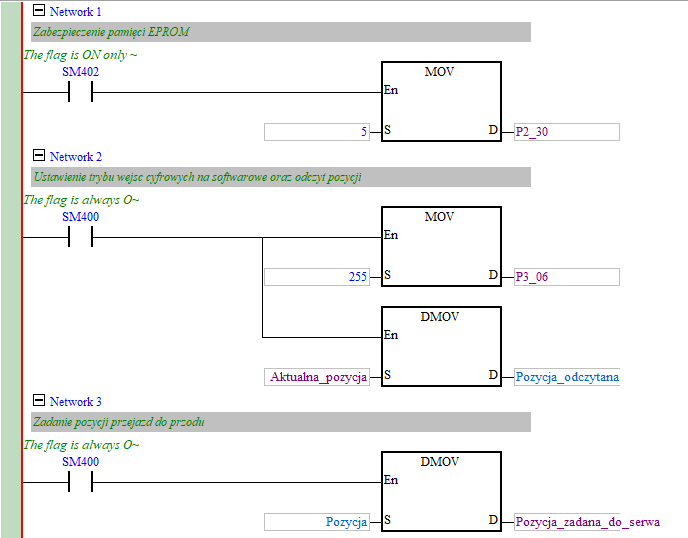The height and width of the screenshot is (538, 688).
Task: Click the P3_06 destination field
Action: pyautogui.click(x=565, y=277)
